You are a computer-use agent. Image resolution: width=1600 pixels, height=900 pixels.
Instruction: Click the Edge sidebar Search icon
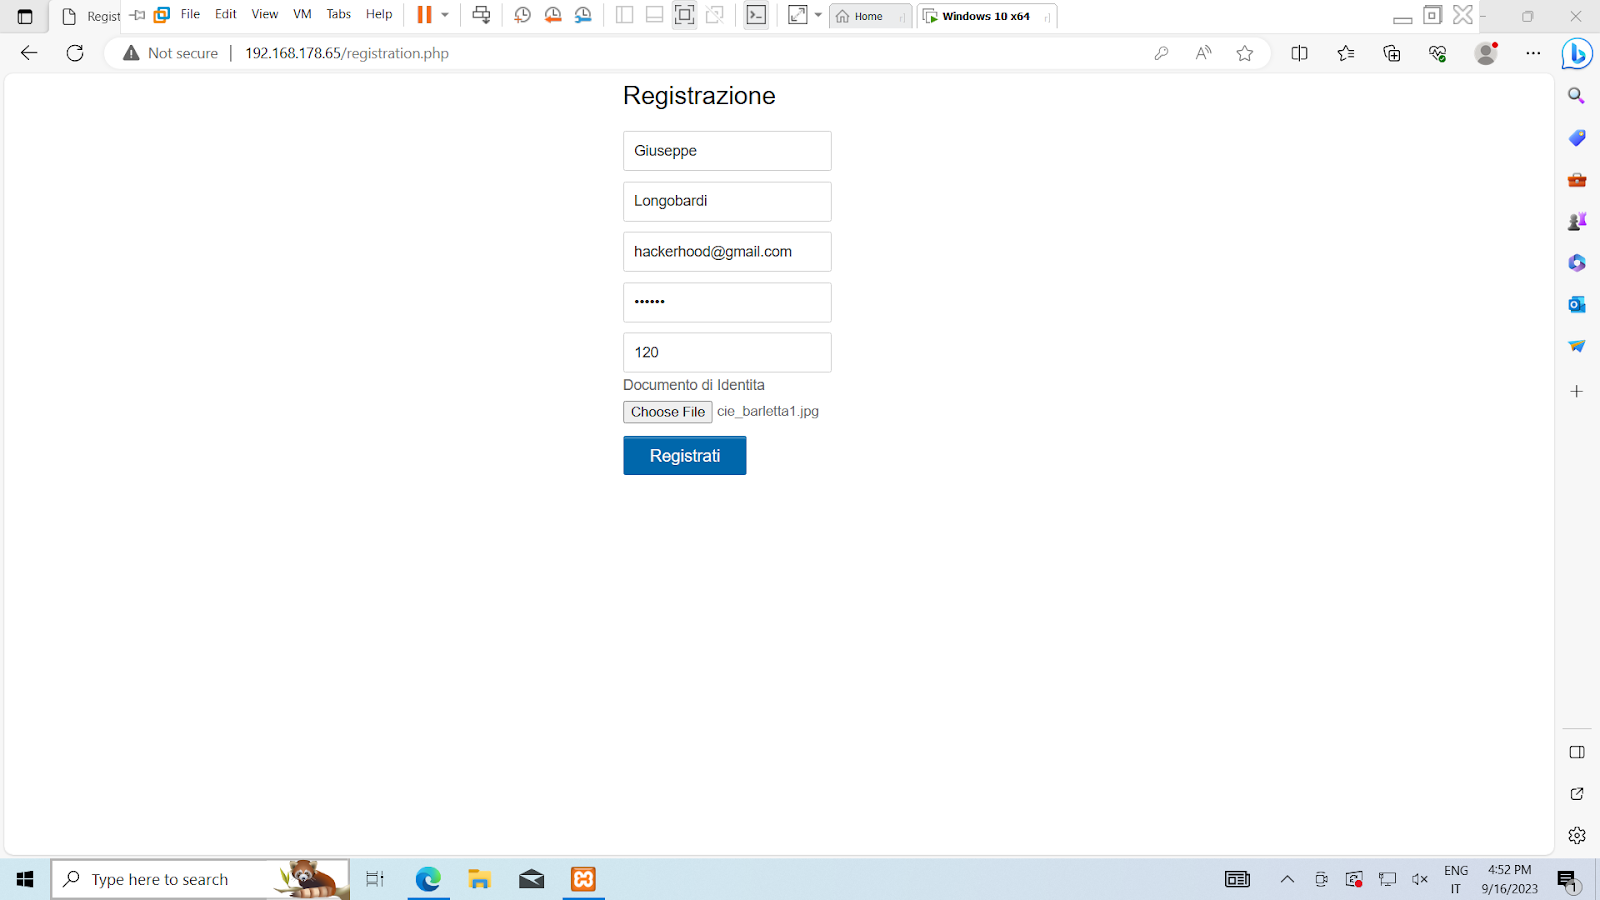coord(1577,96)
